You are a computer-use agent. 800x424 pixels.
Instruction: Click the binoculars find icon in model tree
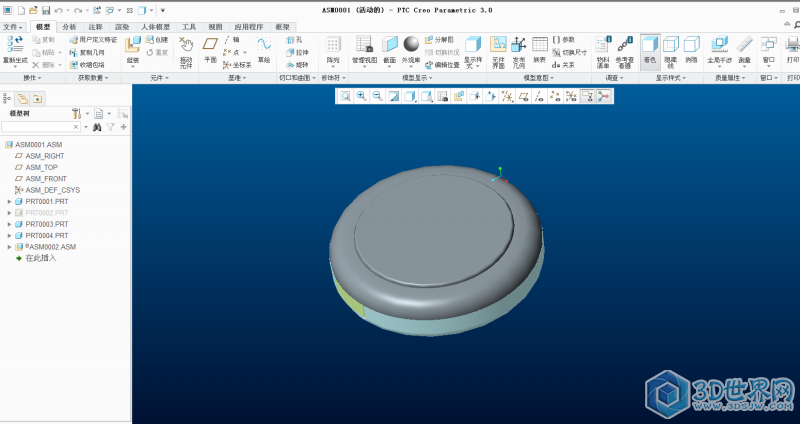[x=97, y=127]
